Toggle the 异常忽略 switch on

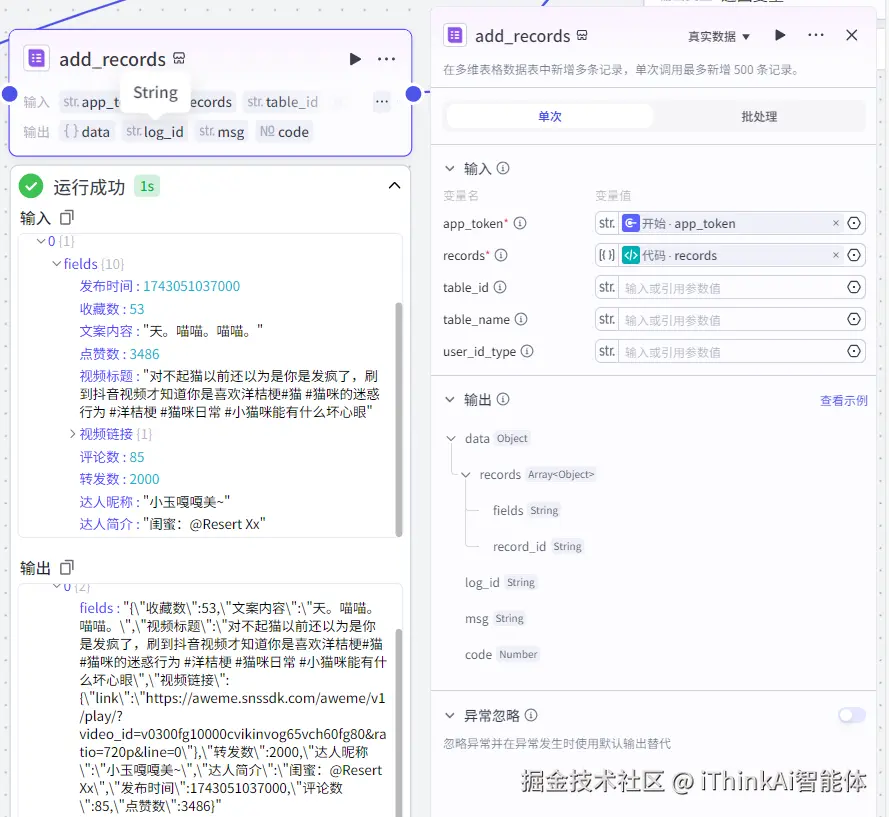pyautogui.click(x=851, y=715)
